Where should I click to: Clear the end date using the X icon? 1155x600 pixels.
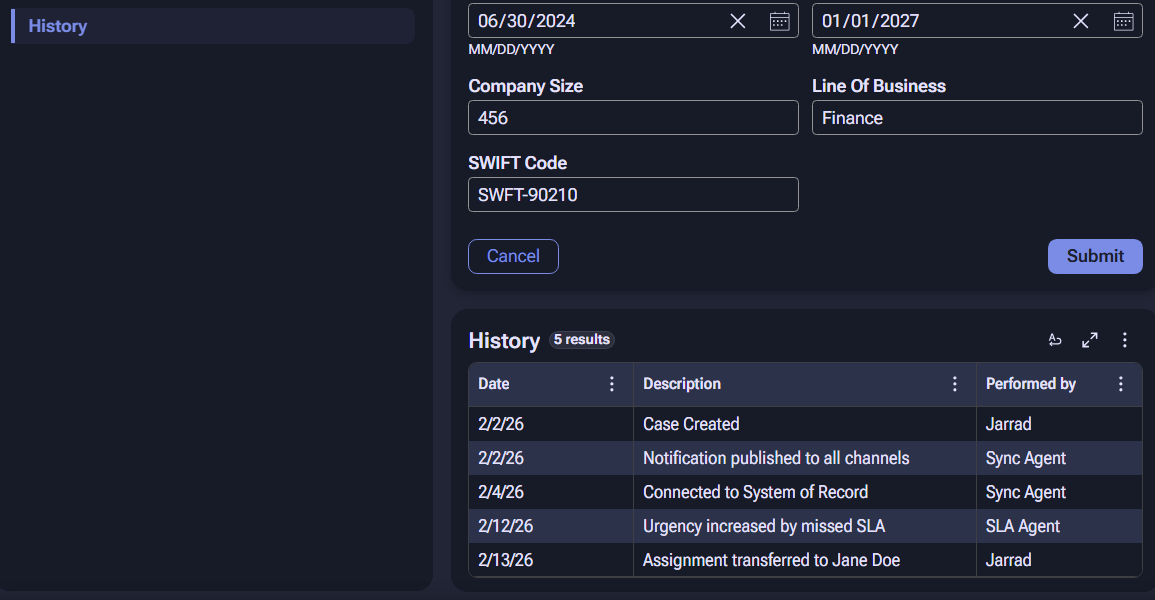[1081, 20]
